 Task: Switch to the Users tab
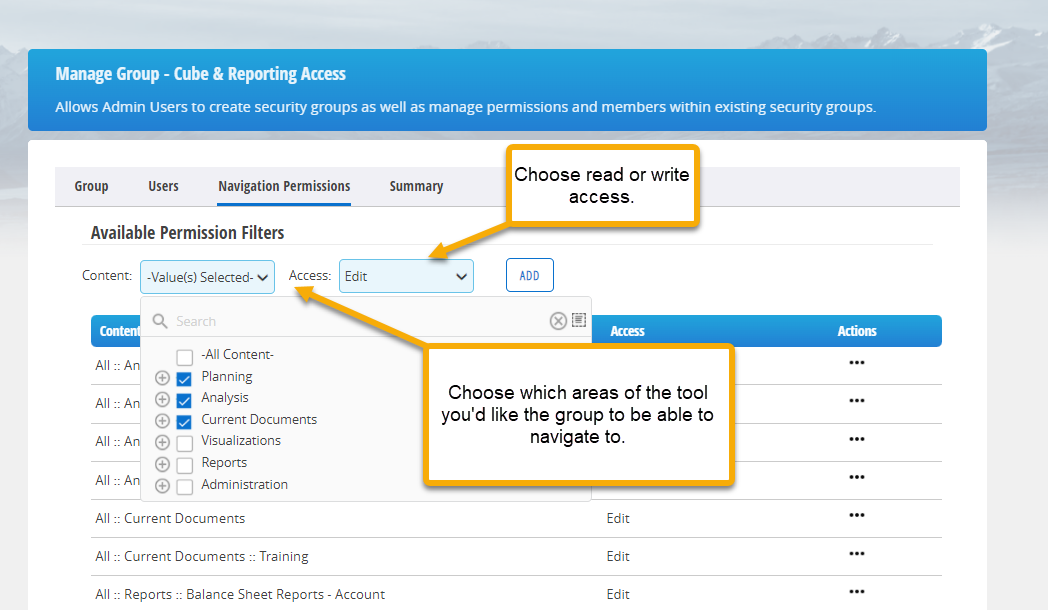pyautogui.click(x=163, y=186)
